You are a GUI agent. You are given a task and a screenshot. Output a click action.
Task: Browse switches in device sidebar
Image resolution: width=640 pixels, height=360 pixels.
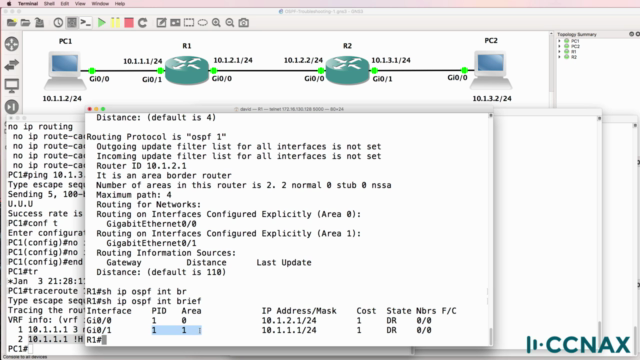point(12,64)
